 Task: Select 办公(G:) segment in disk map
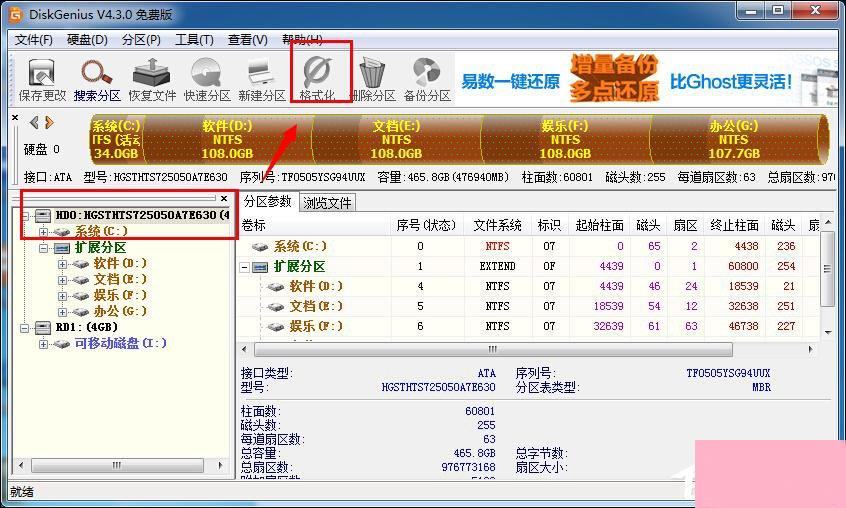click(x=734, y=139)
